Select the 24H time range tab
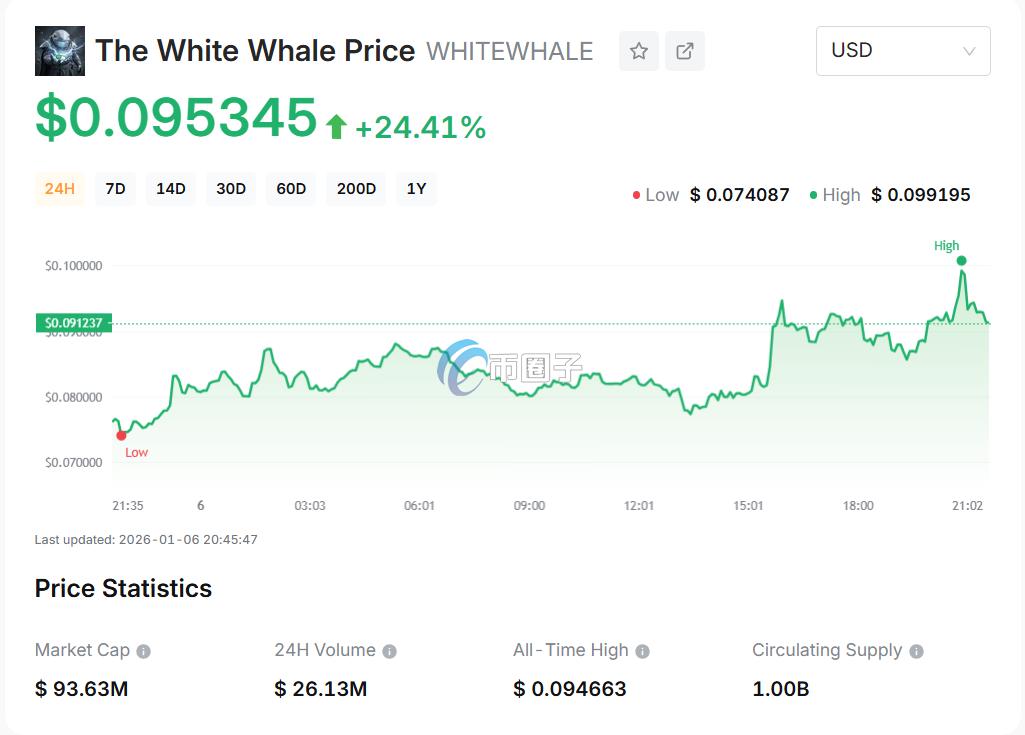This screenshot has width=1025, height=735. pos(60,189)
